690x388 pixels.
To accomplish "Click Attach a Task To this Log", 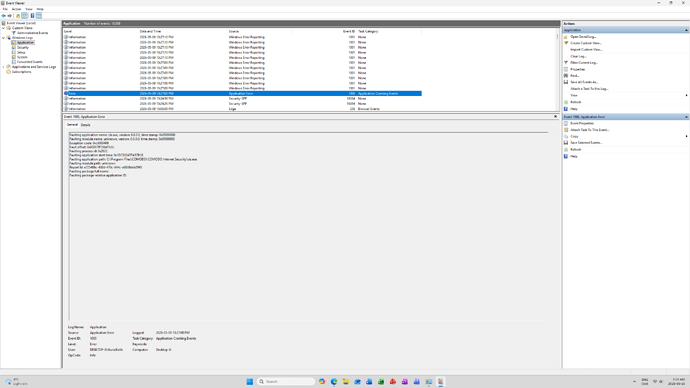I will [x=589, y=89].
